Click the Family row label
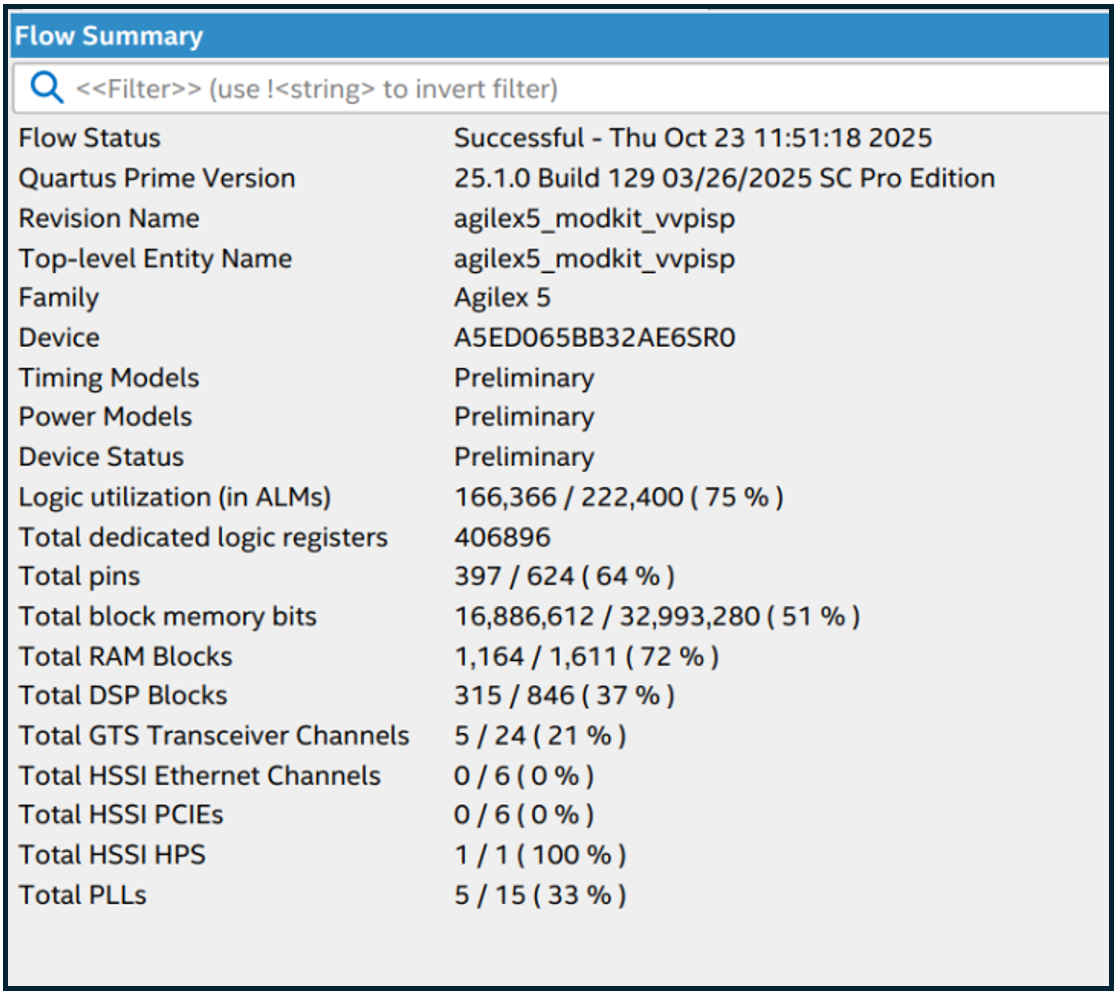The image size is (1120, 994). [59, 298]
